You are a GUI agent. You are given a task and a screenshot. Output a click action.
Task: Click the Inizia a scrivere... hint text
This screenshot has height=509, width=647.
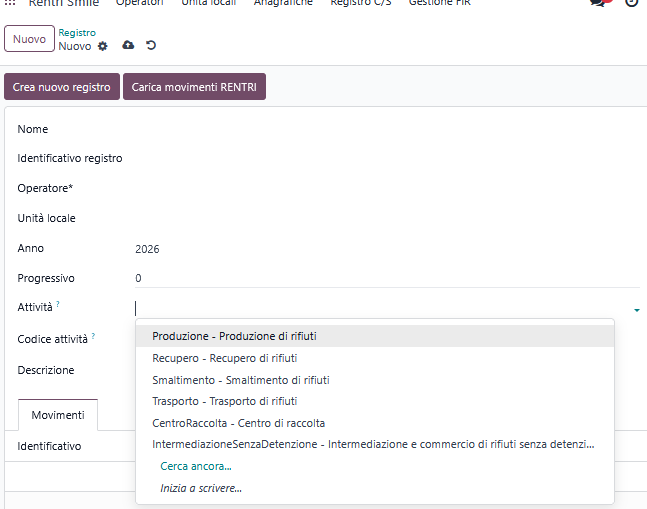pos(201,488)
